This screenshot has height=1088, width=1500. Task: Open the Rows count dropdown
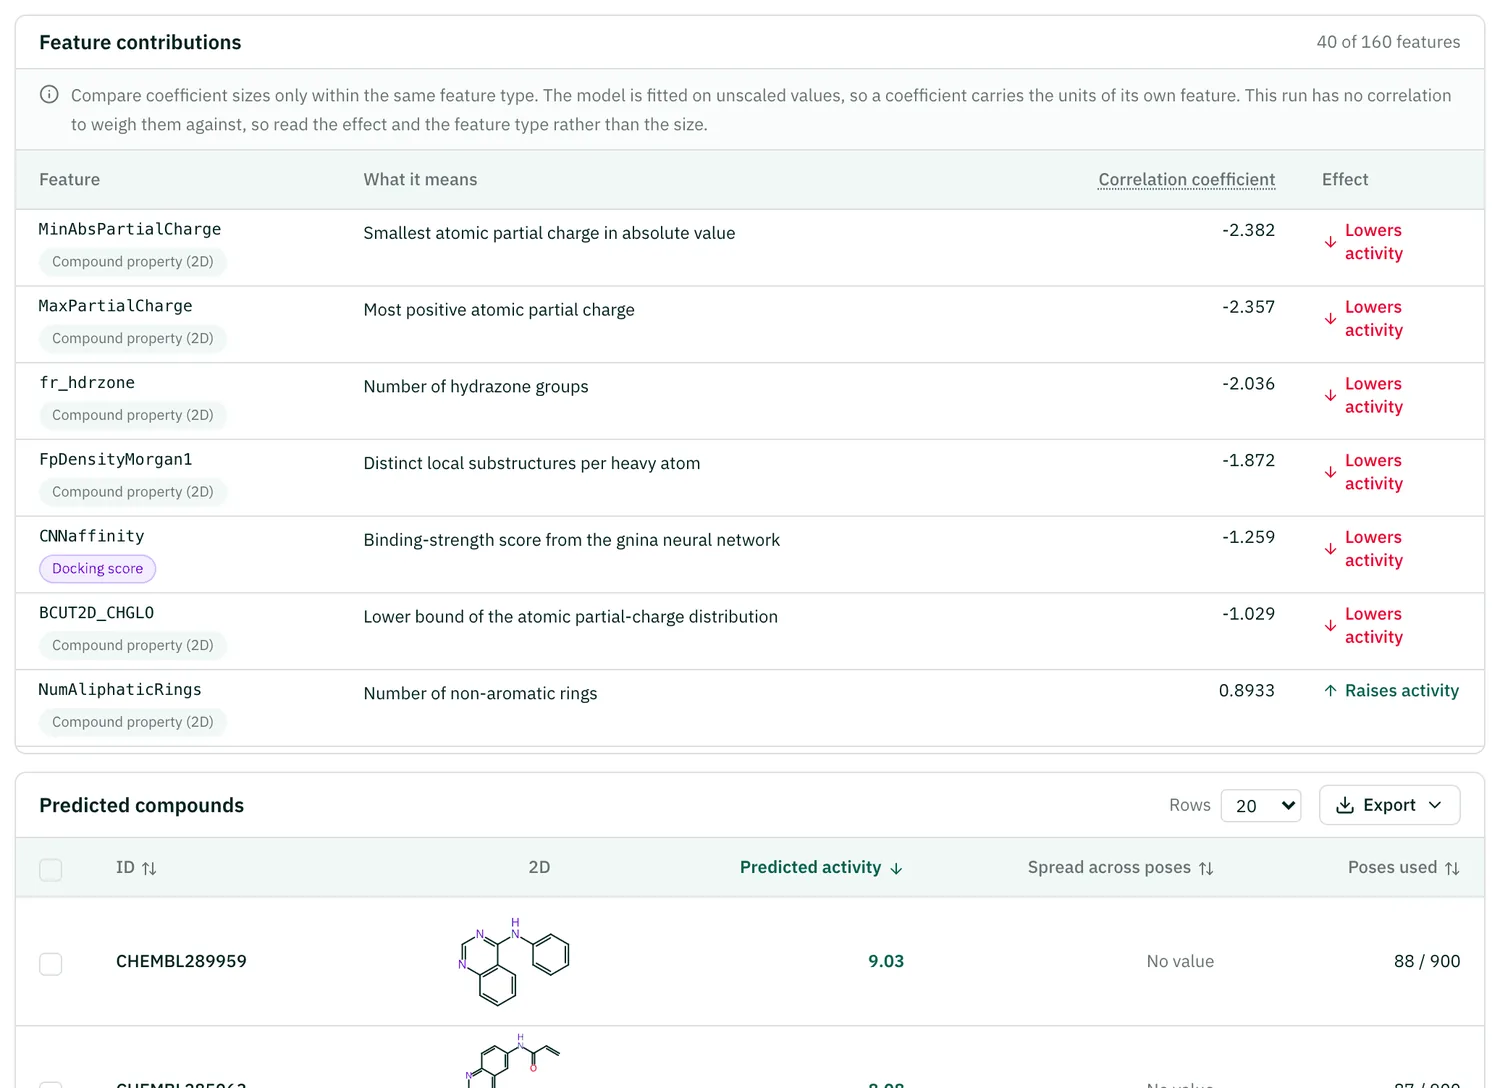pos(1261,805)
